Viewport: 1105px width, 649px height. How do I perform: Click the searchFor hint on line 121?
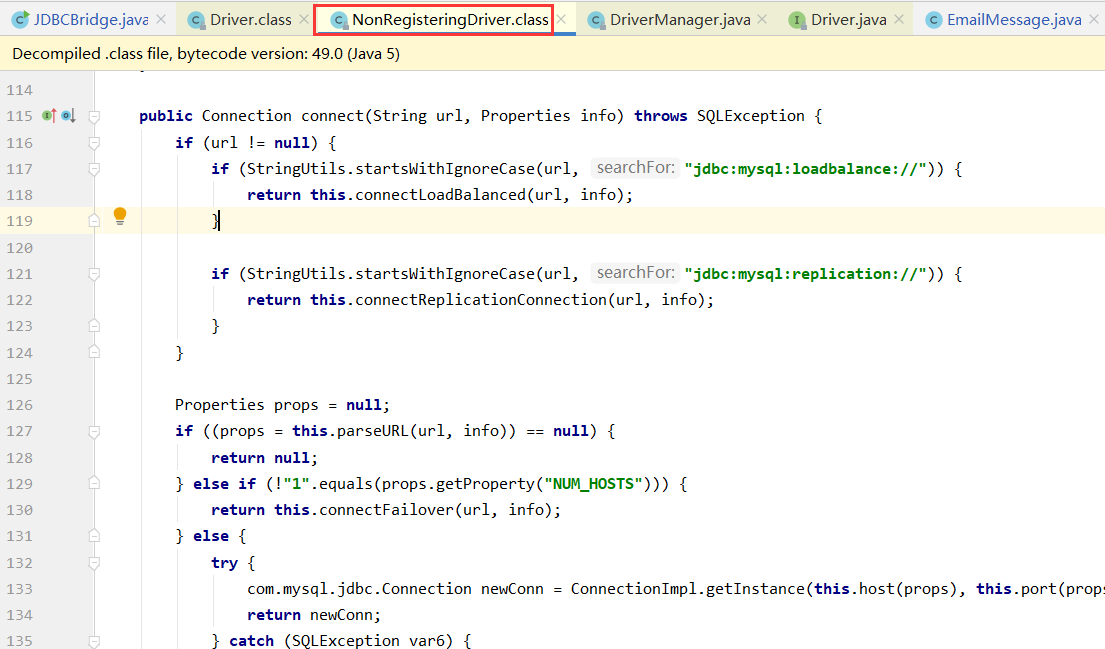tap(635, 273)
